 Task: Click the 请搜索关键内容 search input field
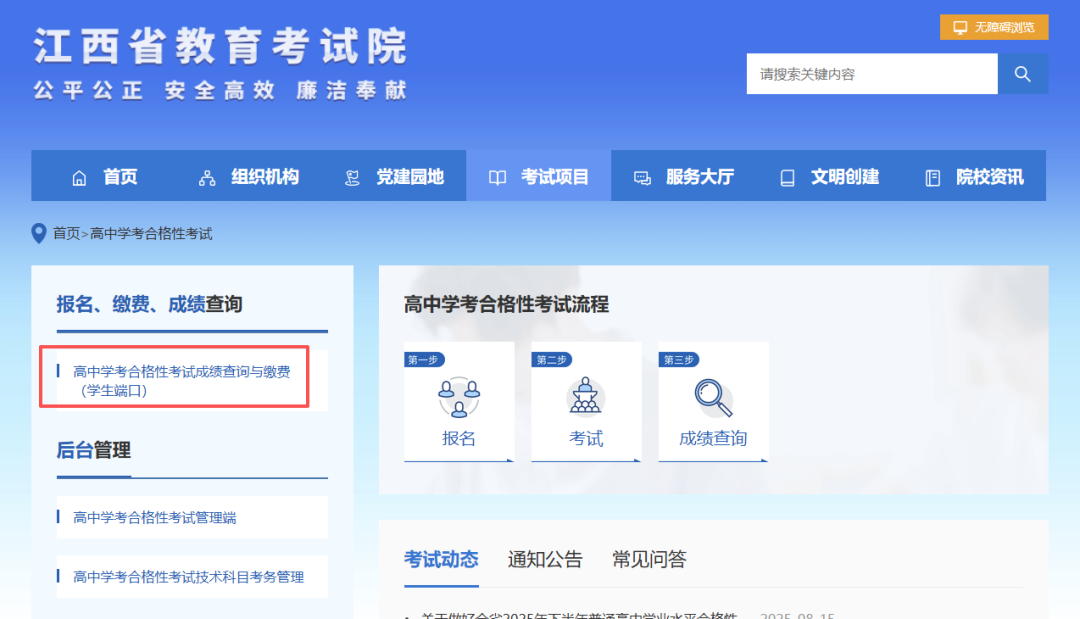pyautogui.click(x=871, y=74)
